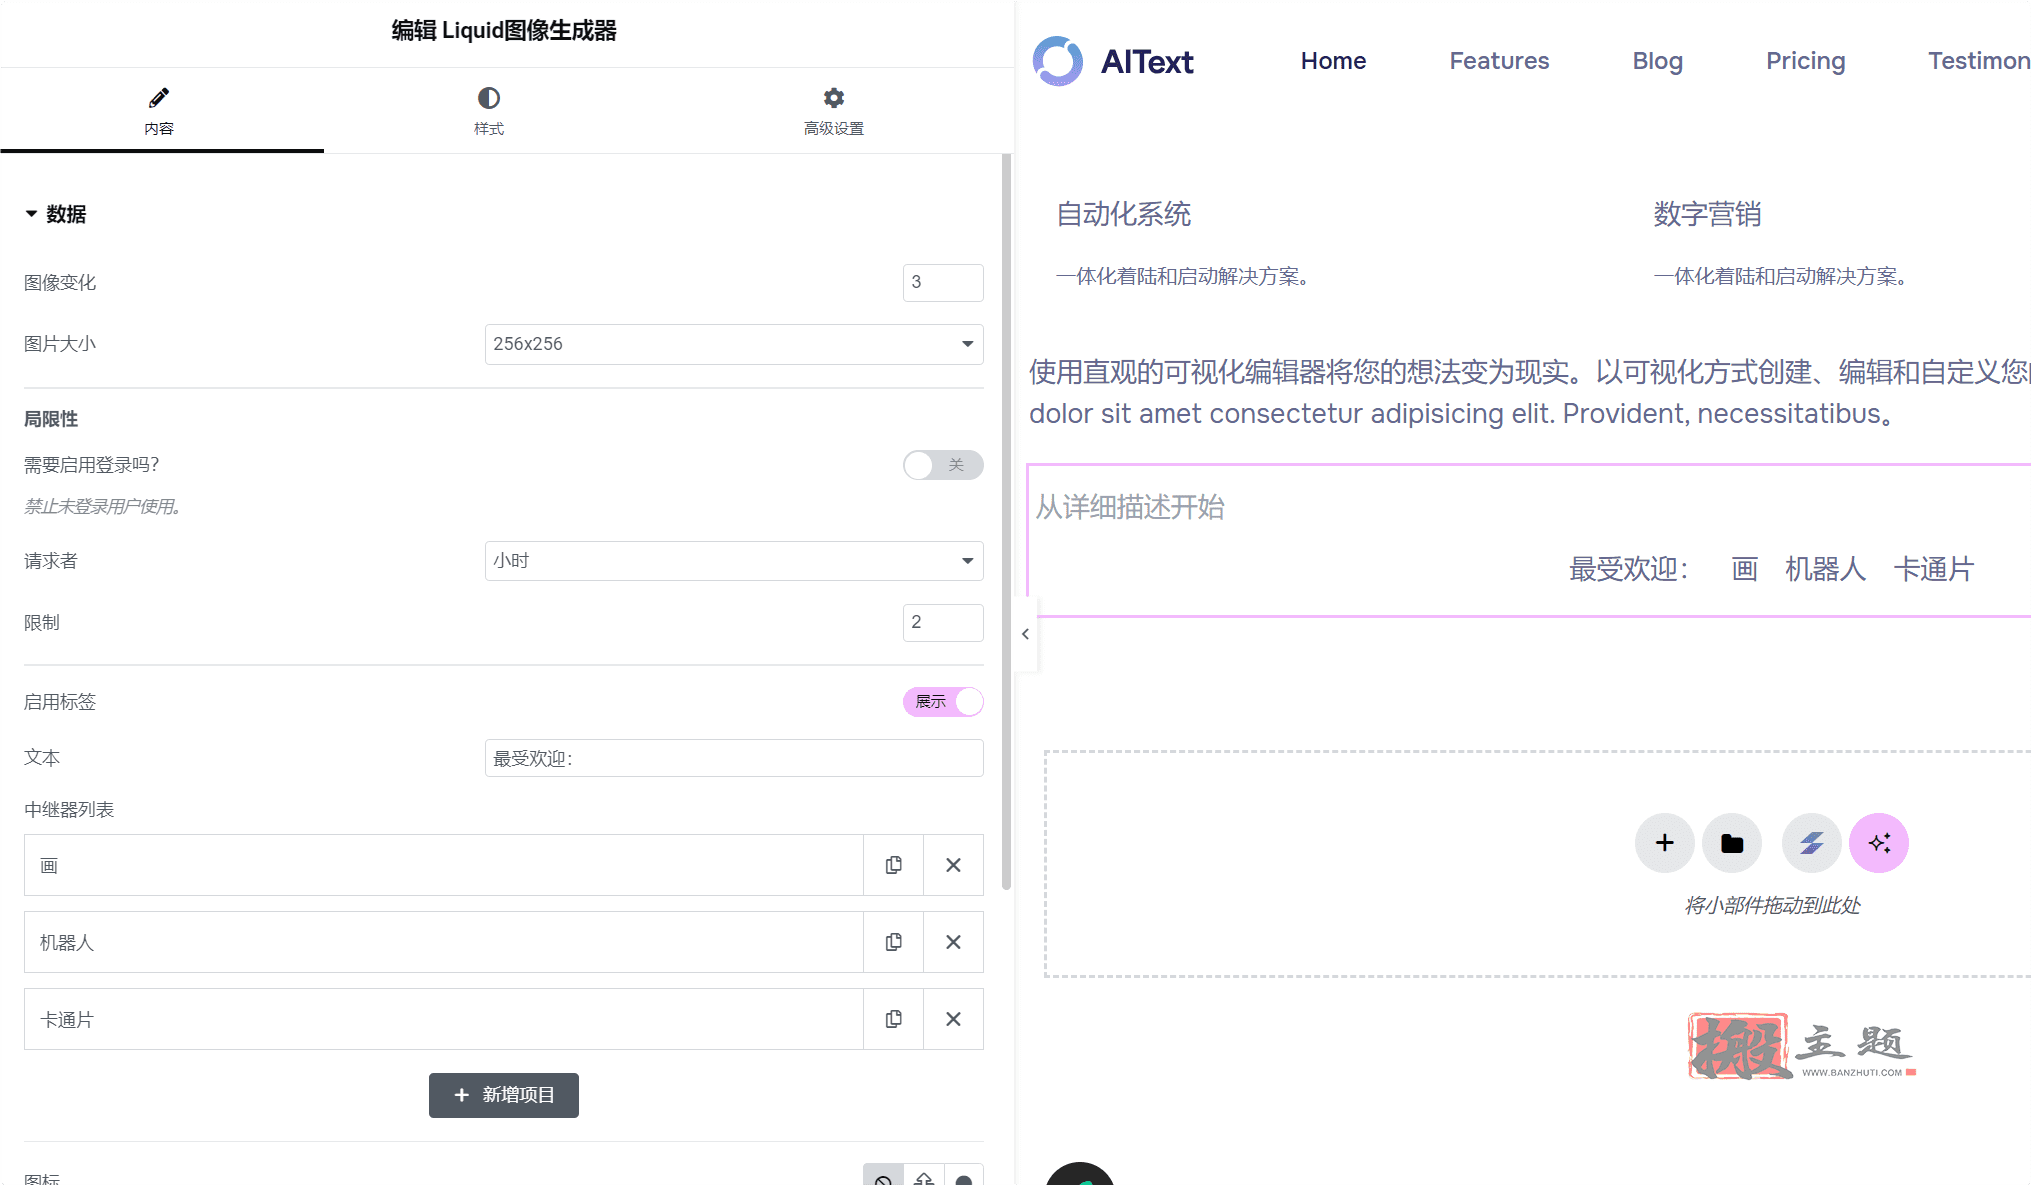Viewport: 2031px width, 1185px height.
Task: Collapse the editor panel with arrow handle
Action: (1025, 634)
